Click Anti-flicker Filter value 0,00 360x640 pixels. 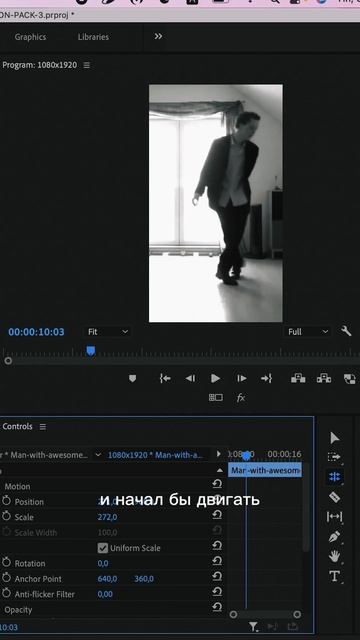coord(105,594)
